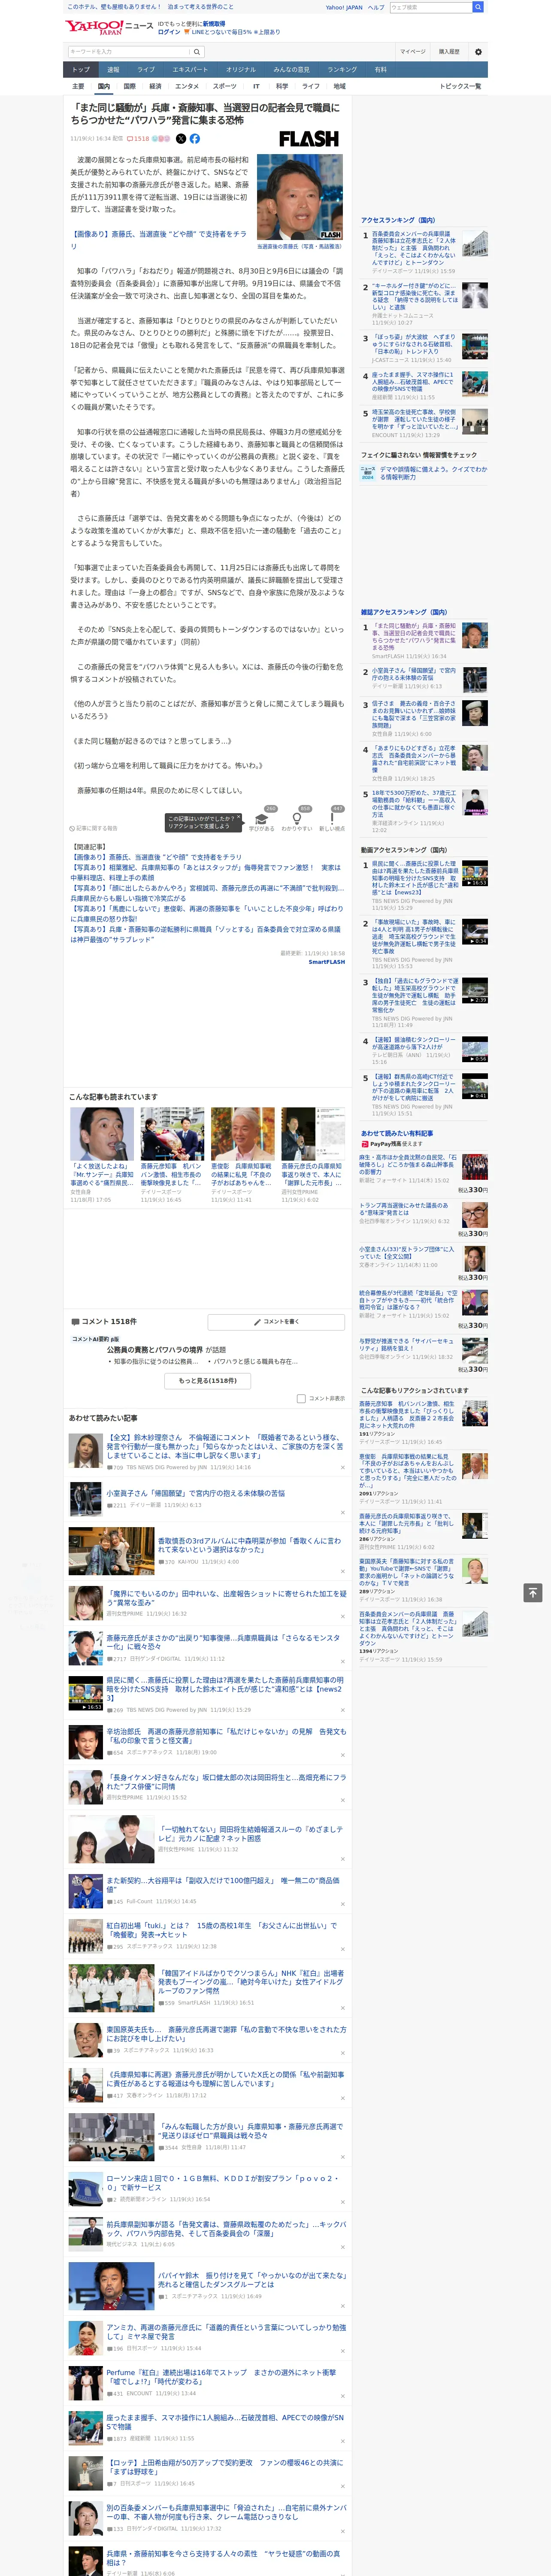Open the SmartFLASH source link
Viewport: 551px width, 2576px height.
(326, 962)
